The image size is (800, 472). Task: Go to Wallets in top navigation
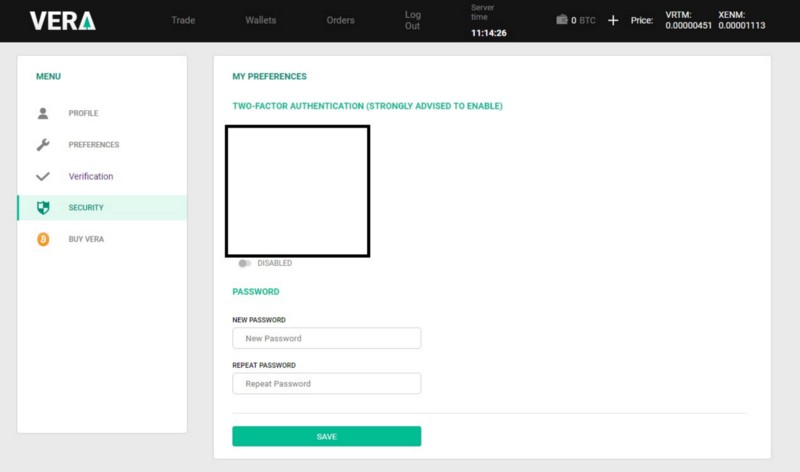coord(261,20)
